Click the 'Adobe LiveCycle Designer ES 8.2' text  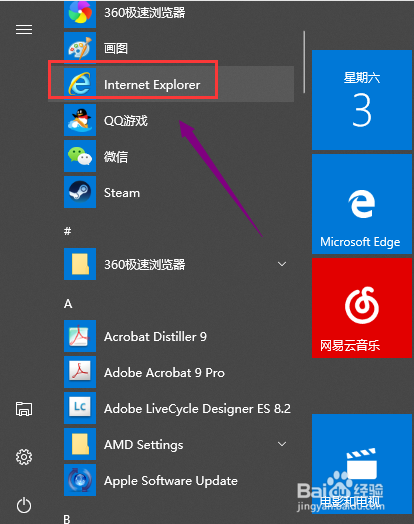point(197,409)
